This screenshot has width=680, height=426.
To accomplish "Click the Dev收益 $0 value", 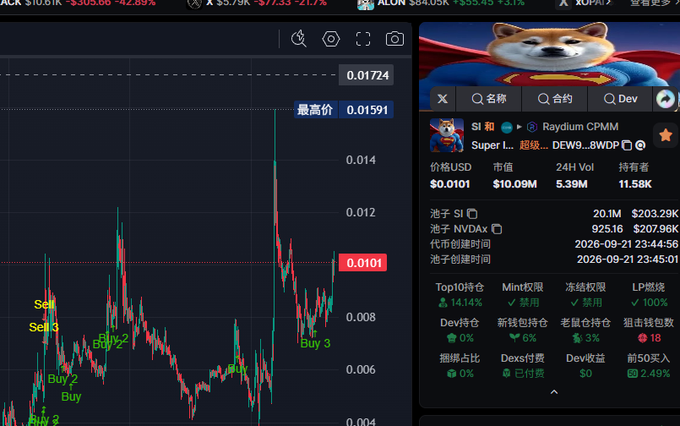I will pyautogui.click(x=585, y=374).
